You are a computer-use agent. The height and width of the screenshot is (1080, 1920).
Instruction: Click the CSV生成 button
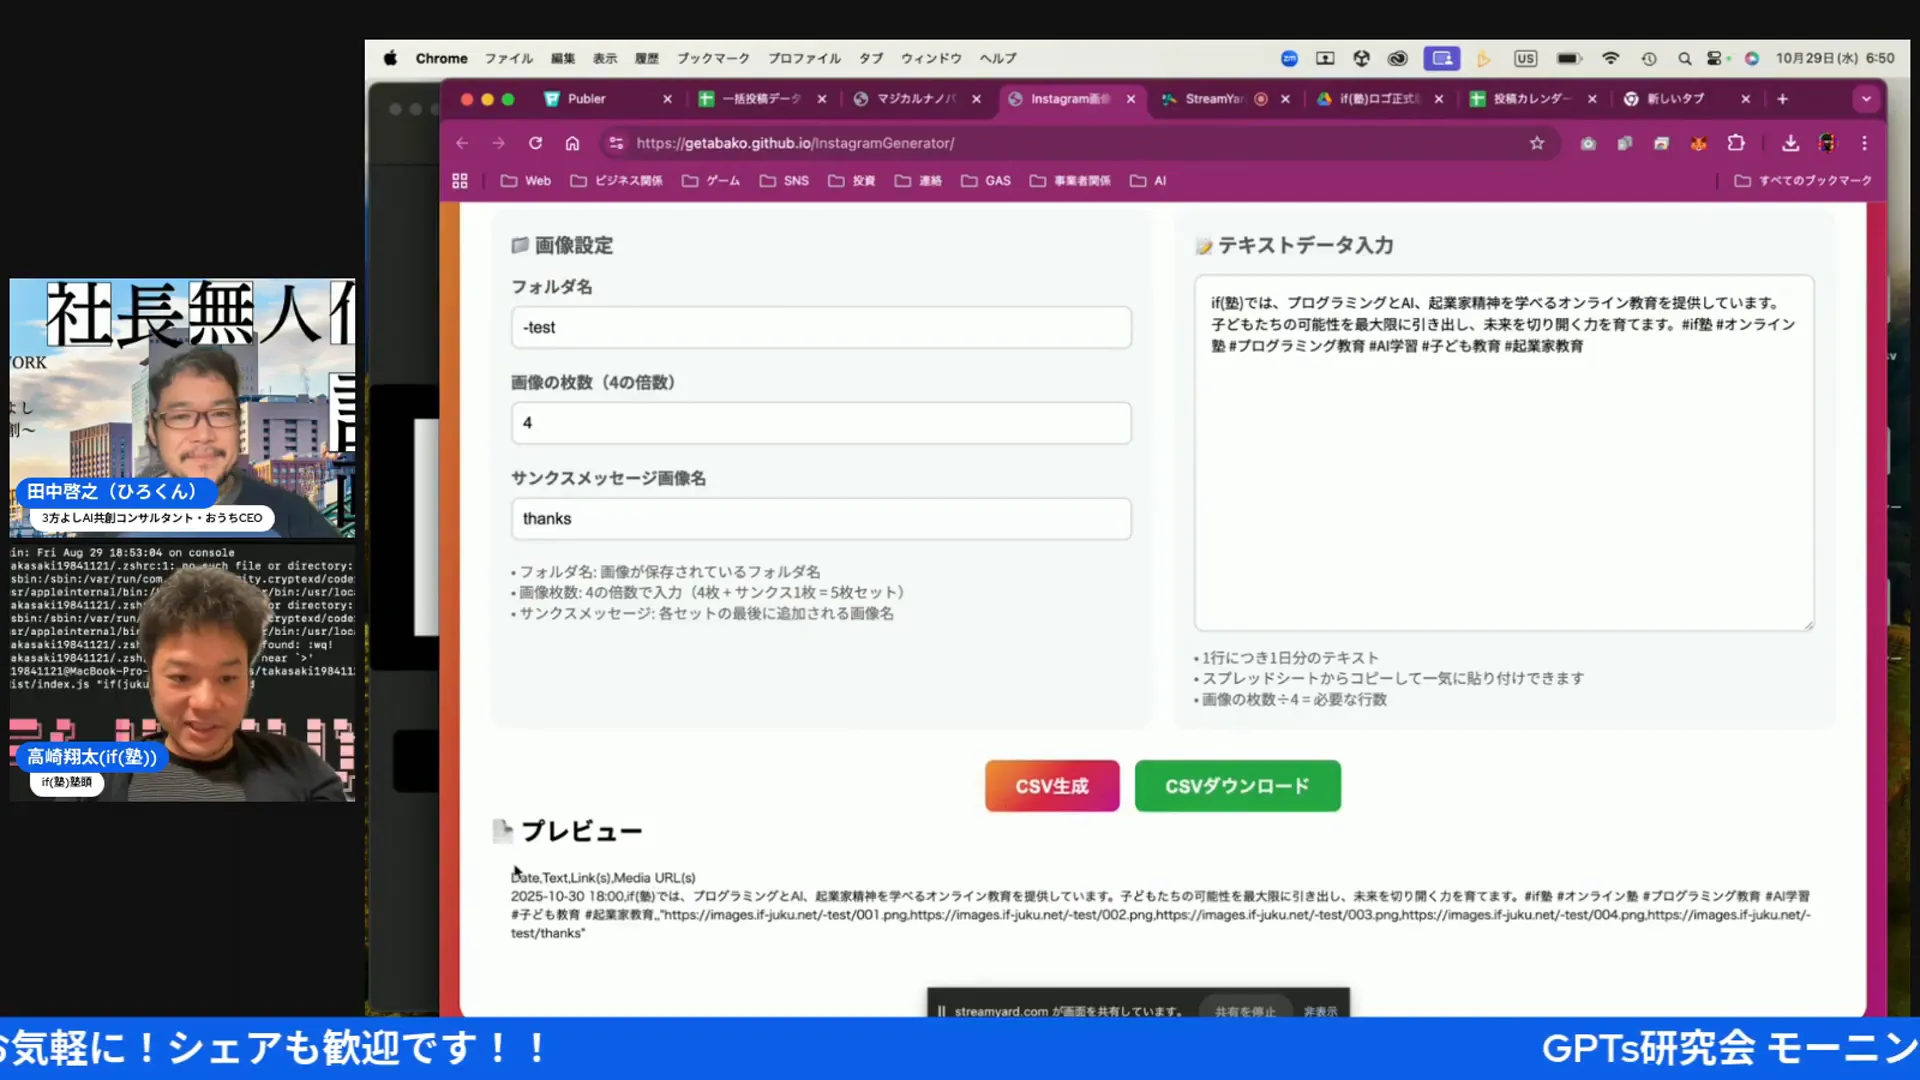pos(1051,786)
